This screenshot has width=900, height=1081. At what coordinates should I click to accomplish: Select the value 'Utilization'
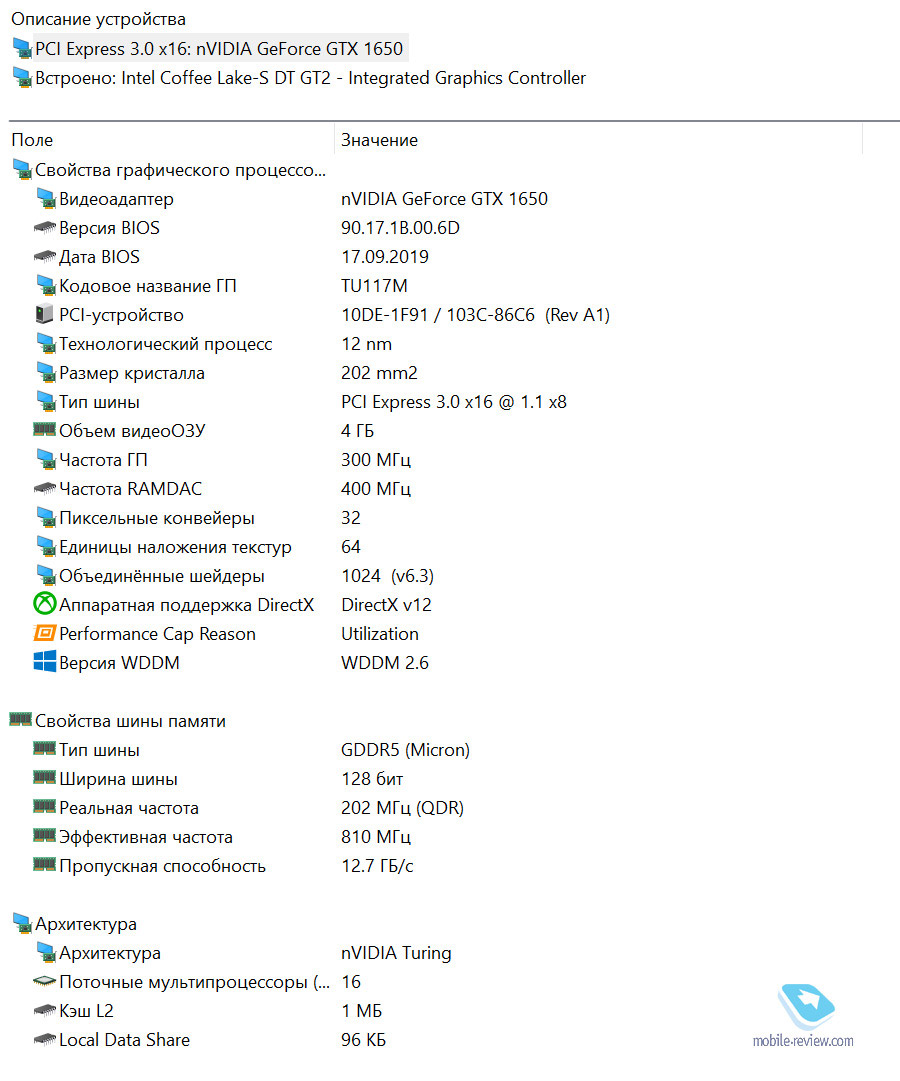(x=380, y=634)
